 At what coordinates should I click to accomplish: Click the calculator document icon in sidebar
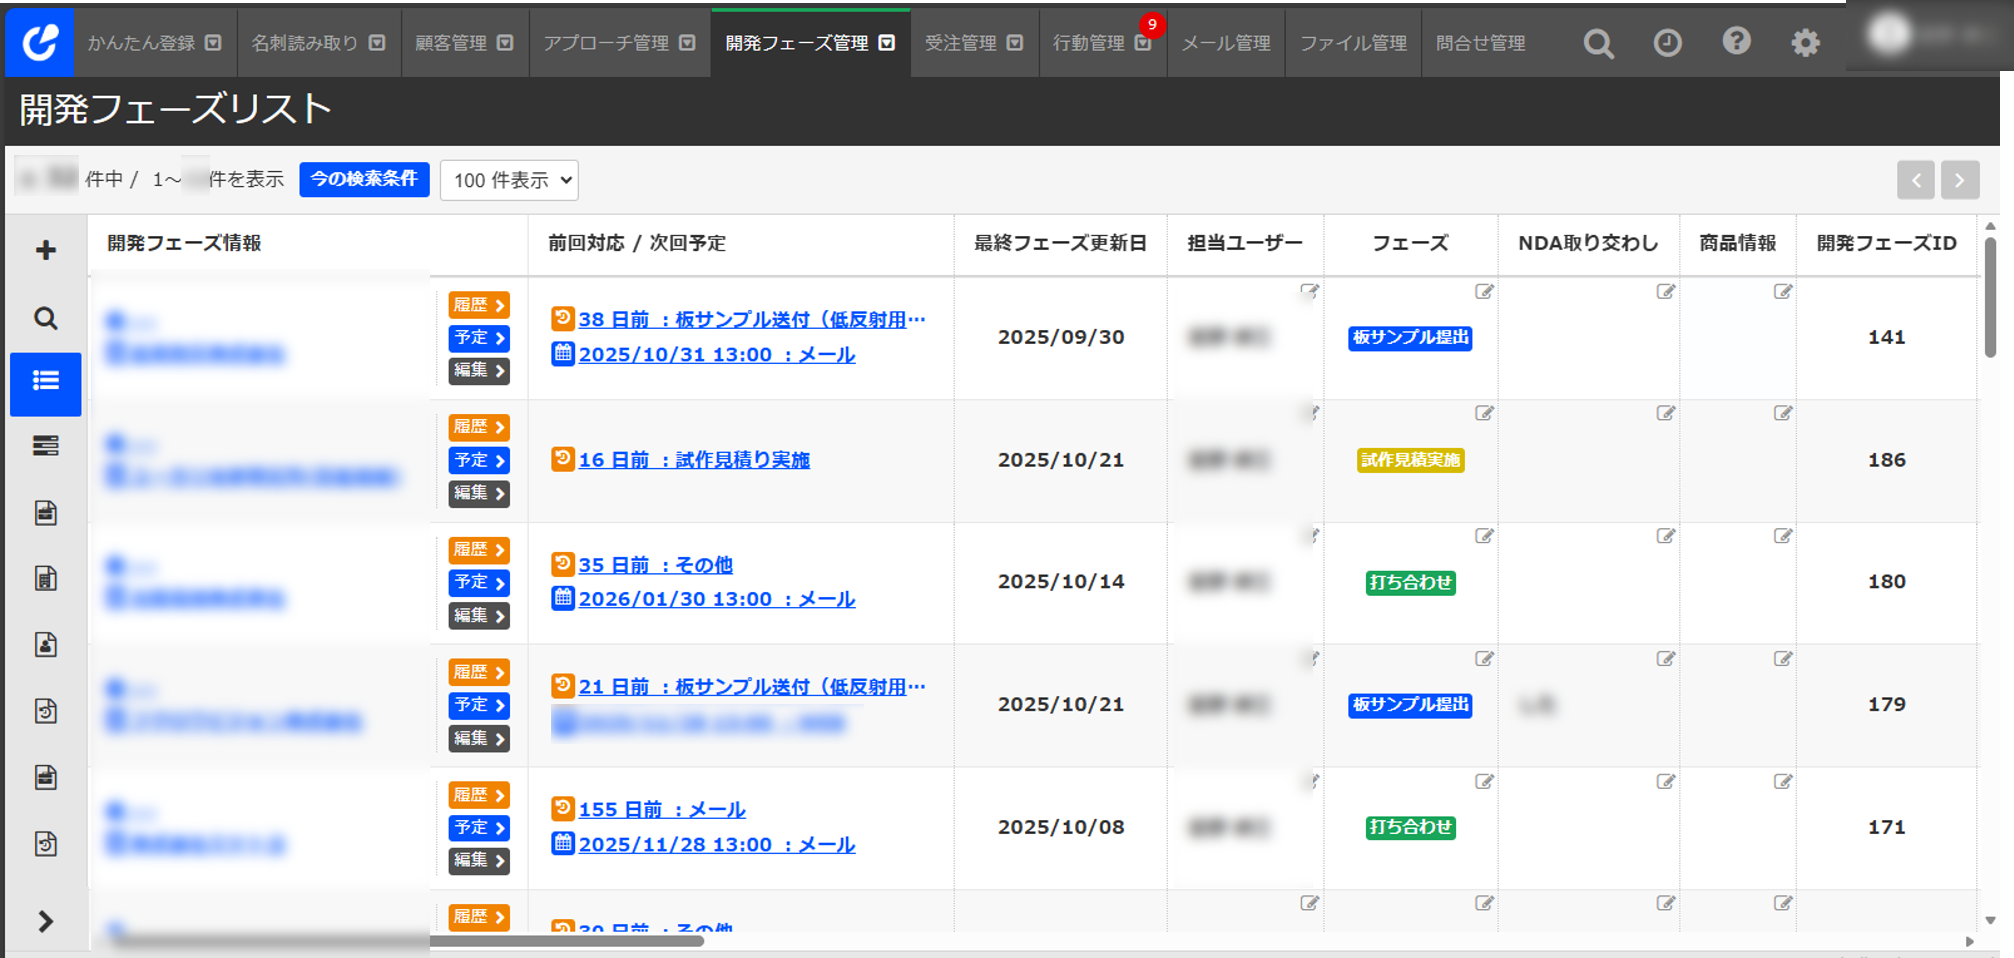[x=45, y=579]
